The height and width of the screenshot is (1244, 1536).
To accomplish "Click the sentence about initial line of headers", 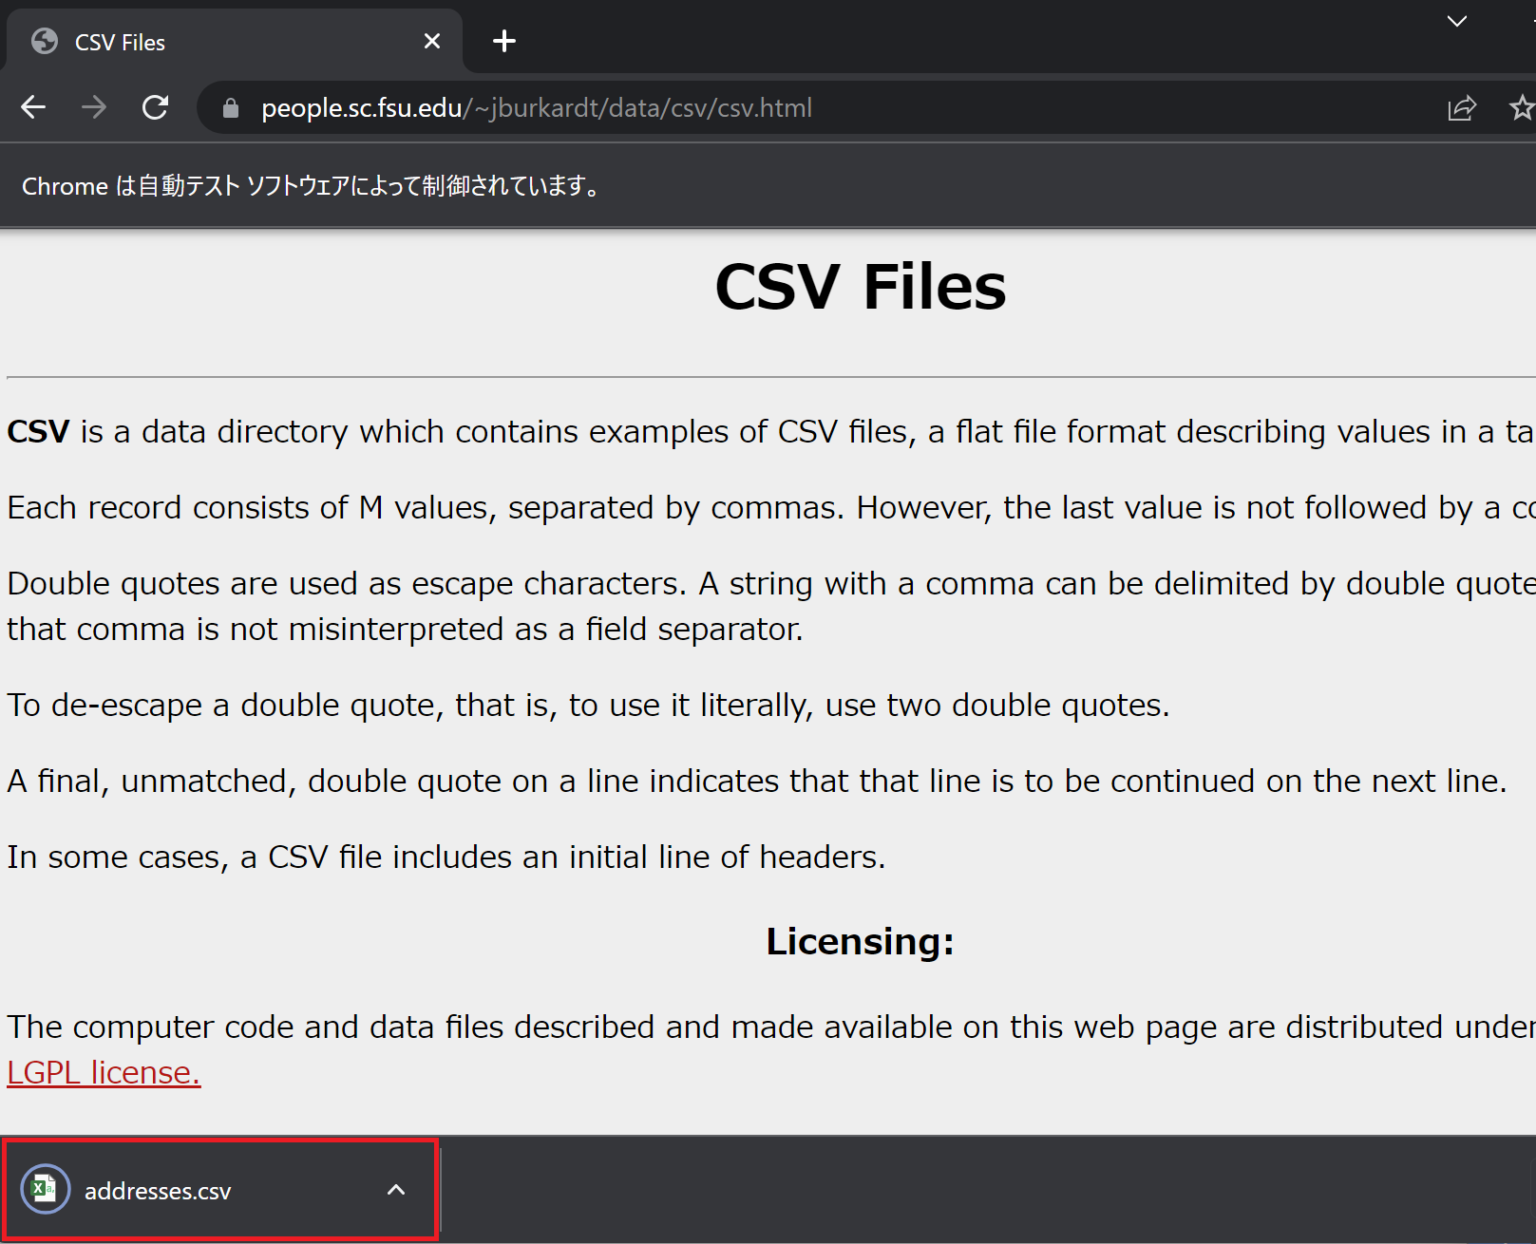I will point(446,857).
